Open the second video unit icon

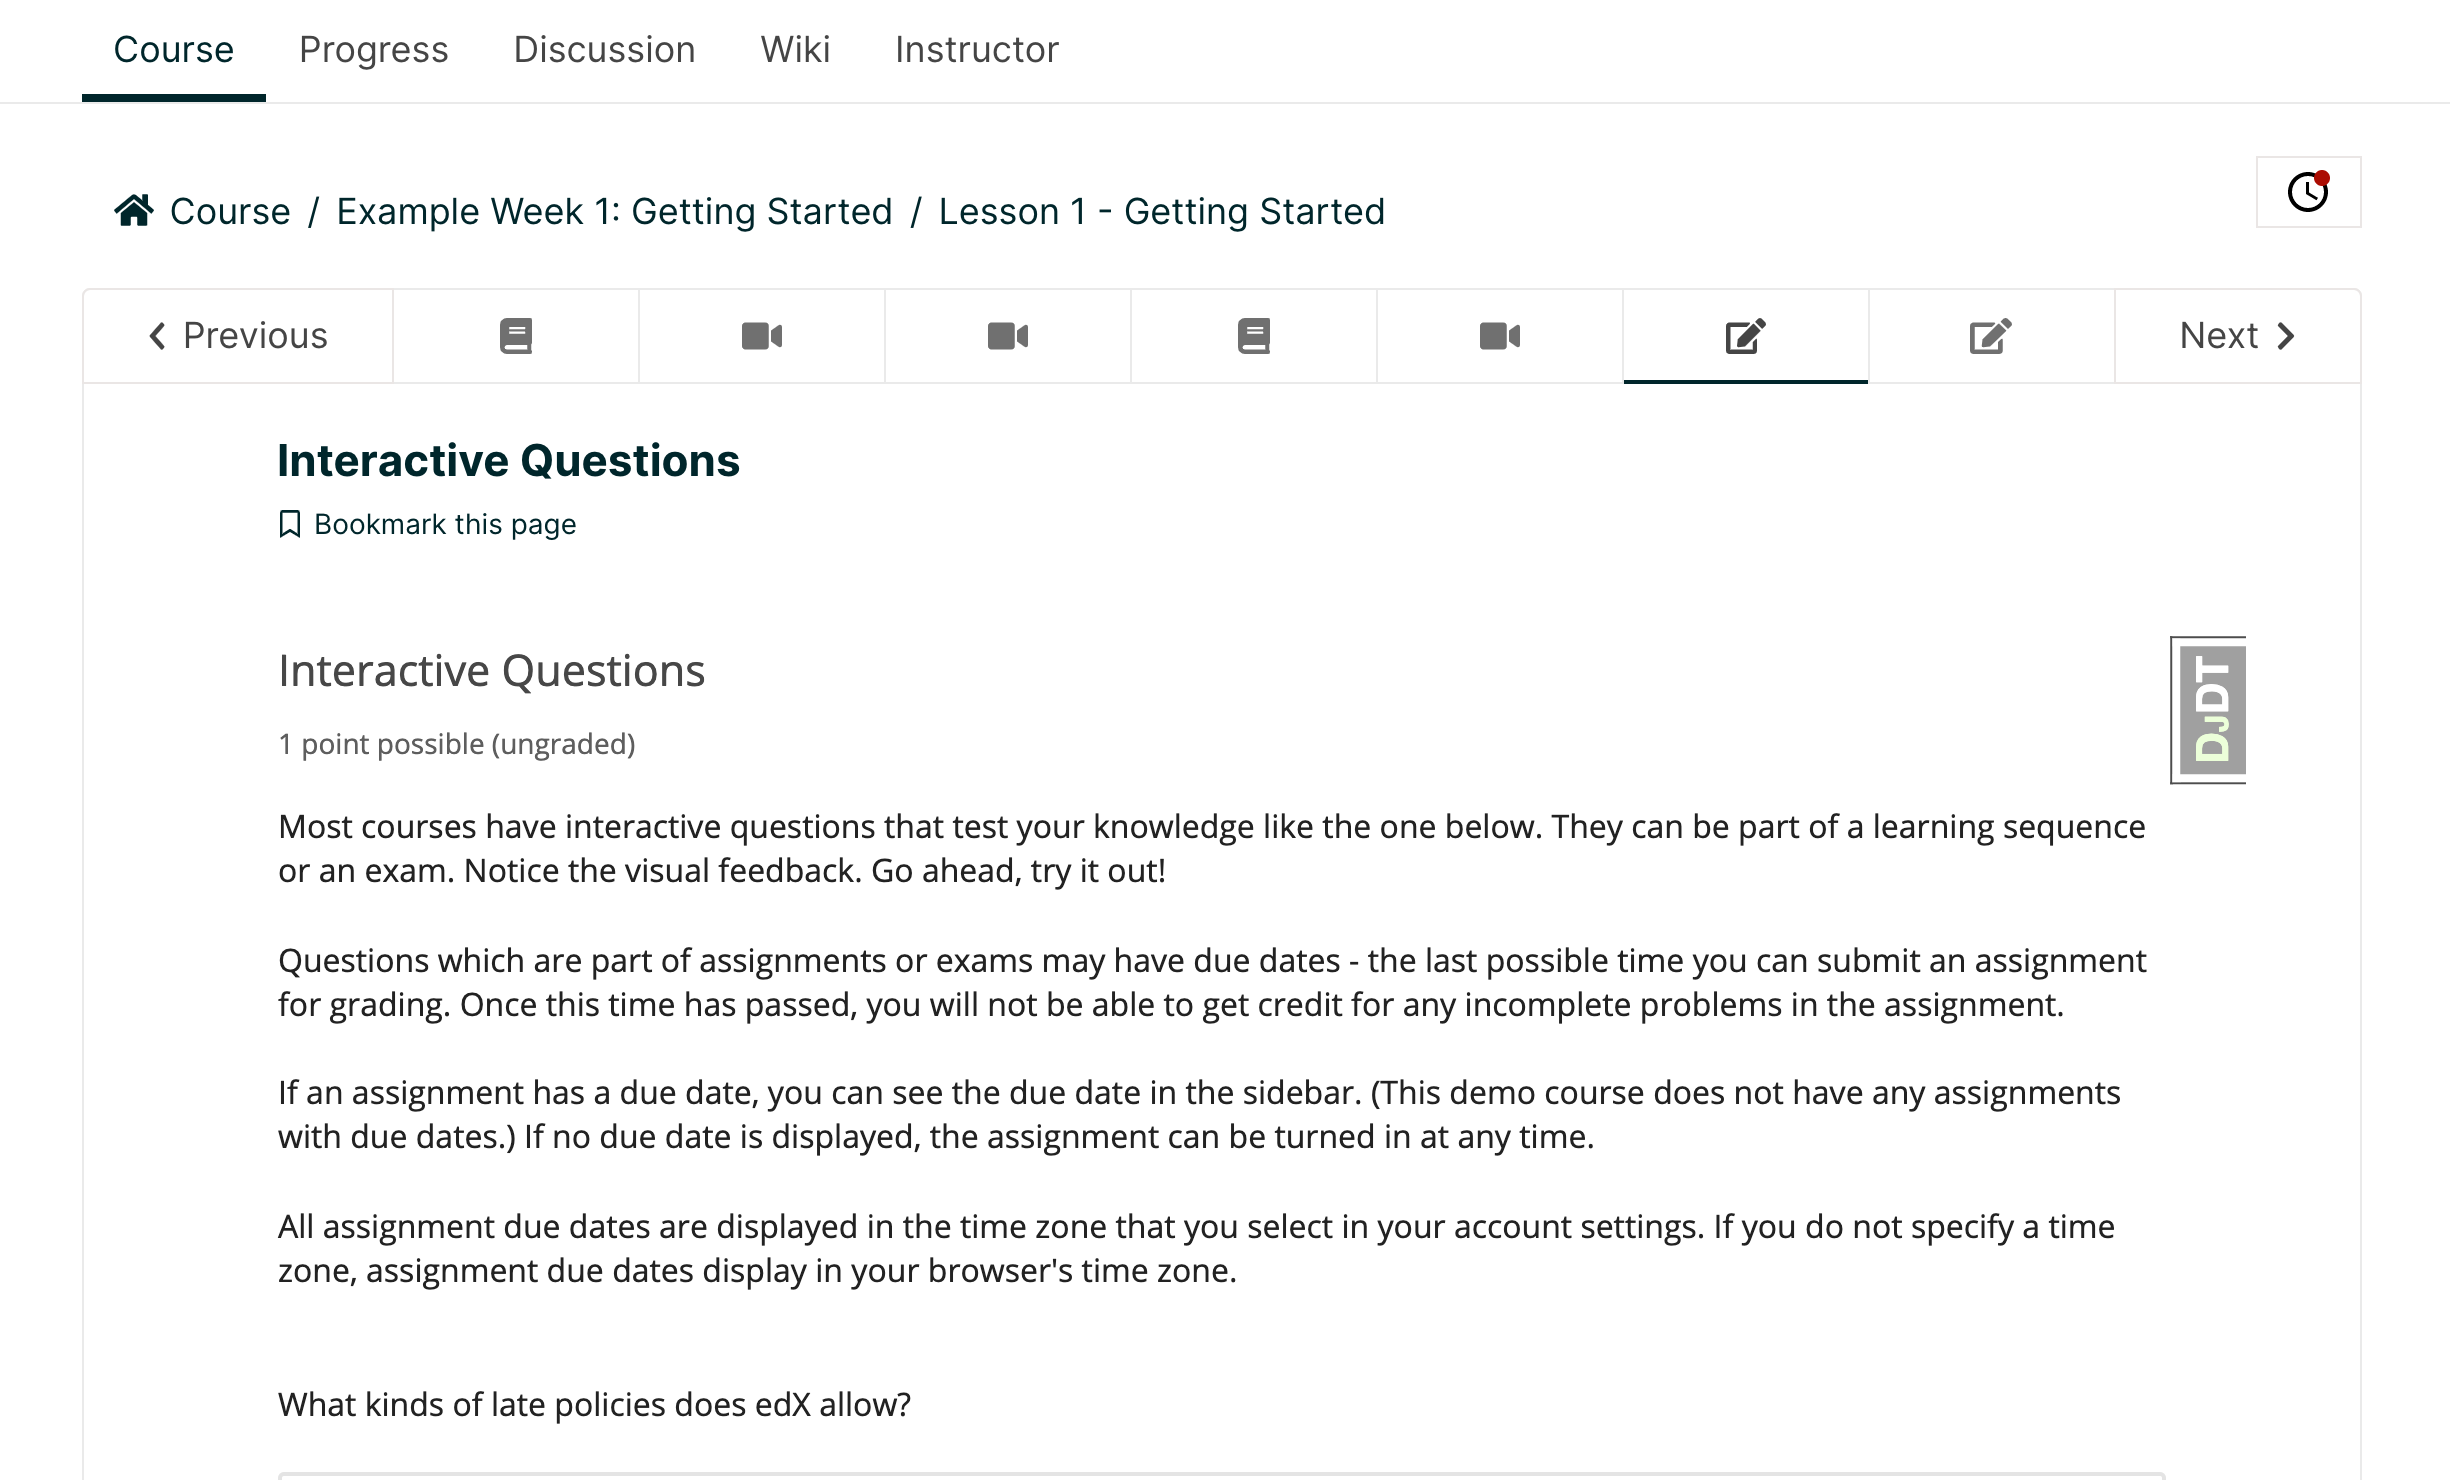coord(1008,336)
